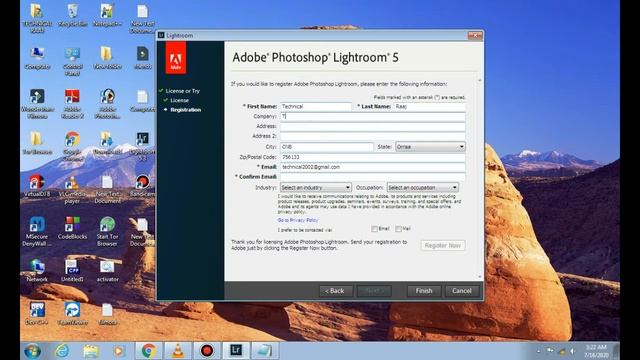Screen dimensions: 640x360
Task: Open the Computer desktop icon
Action: [x=37, y=58]
